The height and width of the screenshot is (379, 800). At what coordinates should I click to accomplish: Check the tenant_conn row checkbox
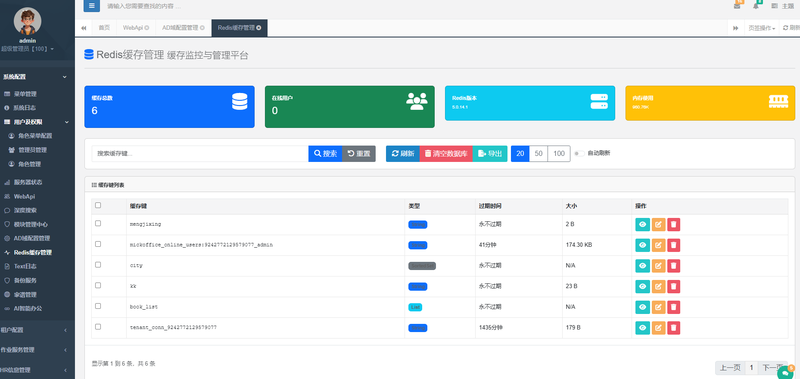98,327
